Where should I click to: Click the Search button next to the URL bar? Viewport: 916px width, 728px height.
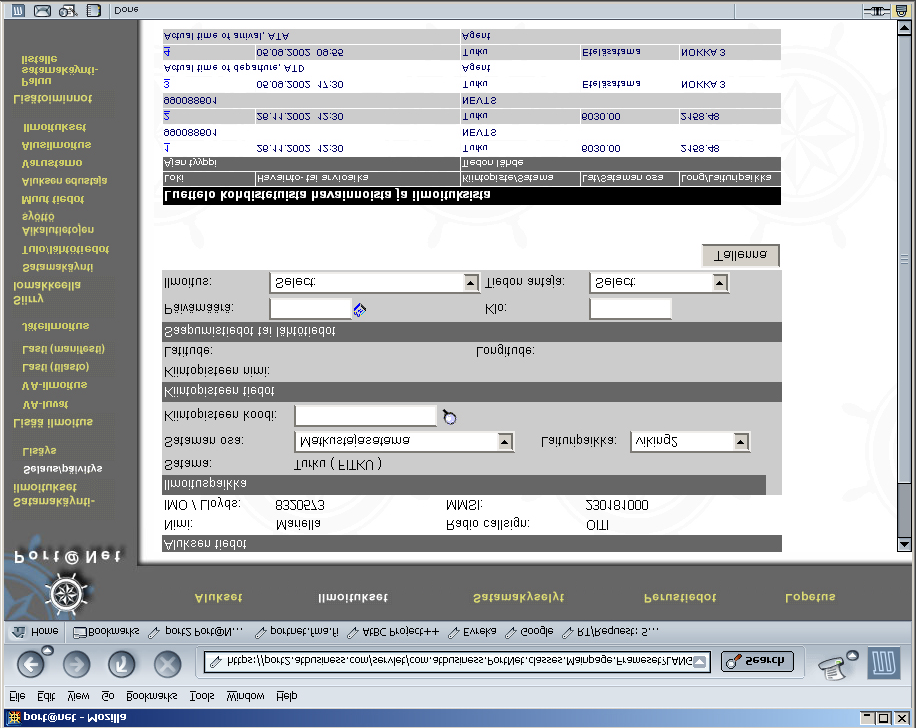(x=757, y=661)
